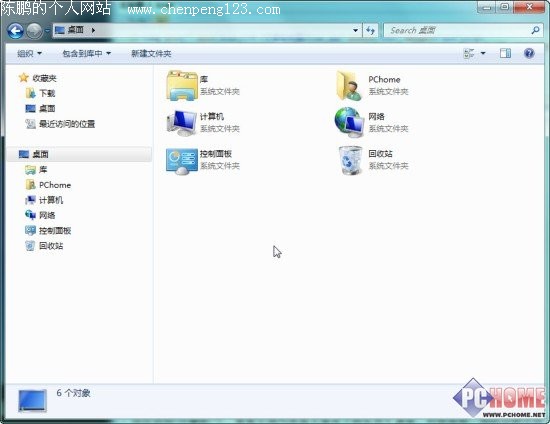Click the Refresh button beside address bar

(x=370, y=31)
